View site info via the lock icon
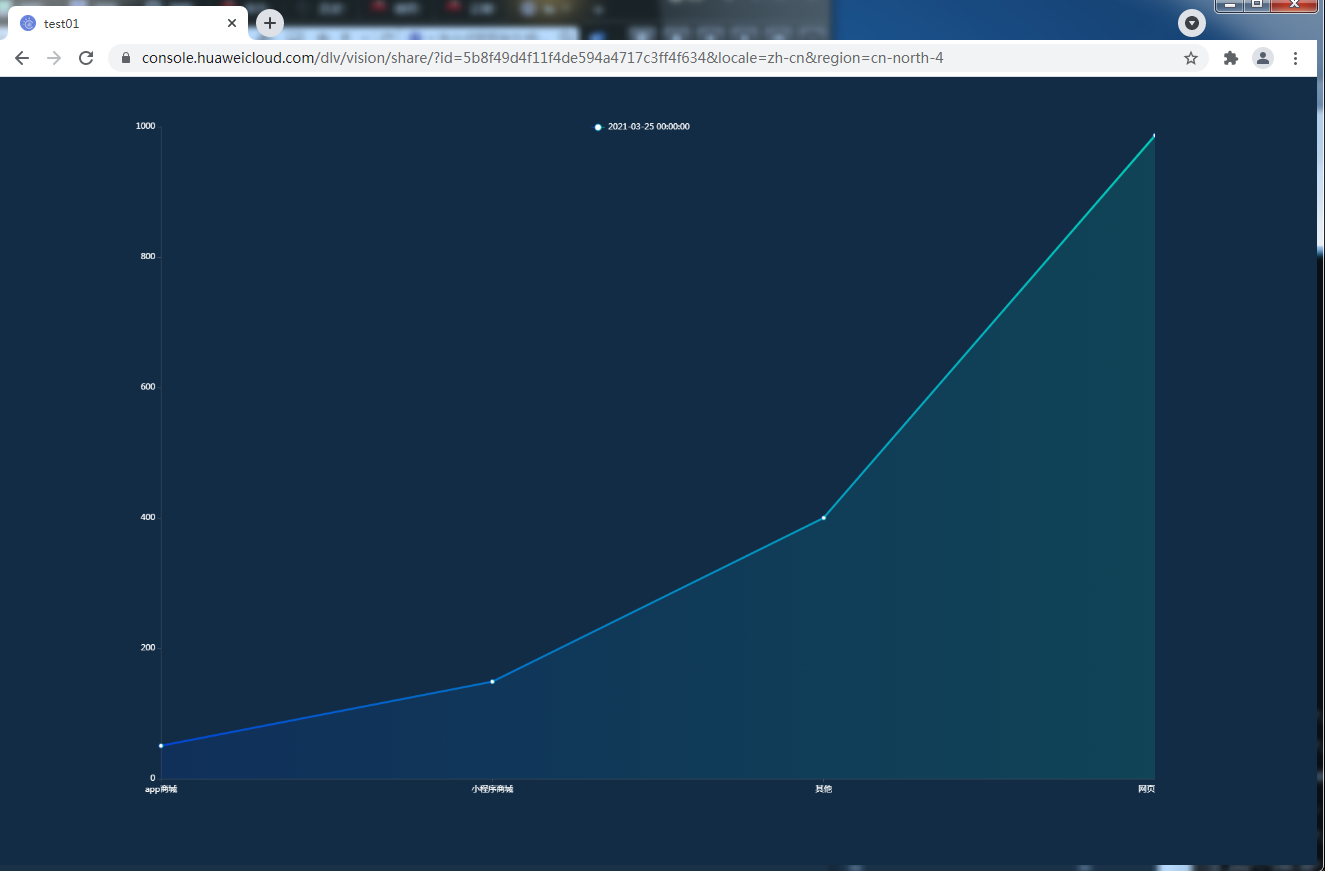This screenshot has width=1325, height=871. click(126, 58)
